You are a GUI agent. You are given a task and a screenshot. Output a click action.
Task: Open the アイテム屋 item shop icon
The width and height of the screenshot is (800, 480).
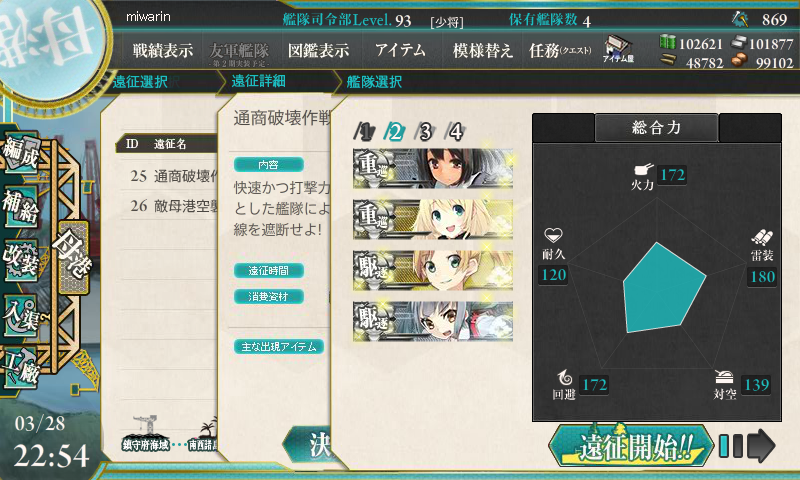(x=618, y=50)
